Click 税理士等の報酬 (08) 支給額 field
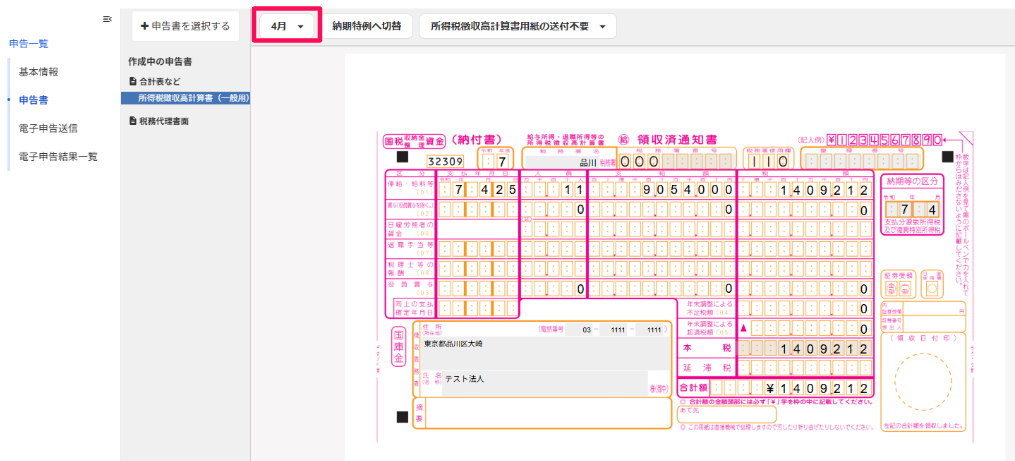 coord(662,269)
